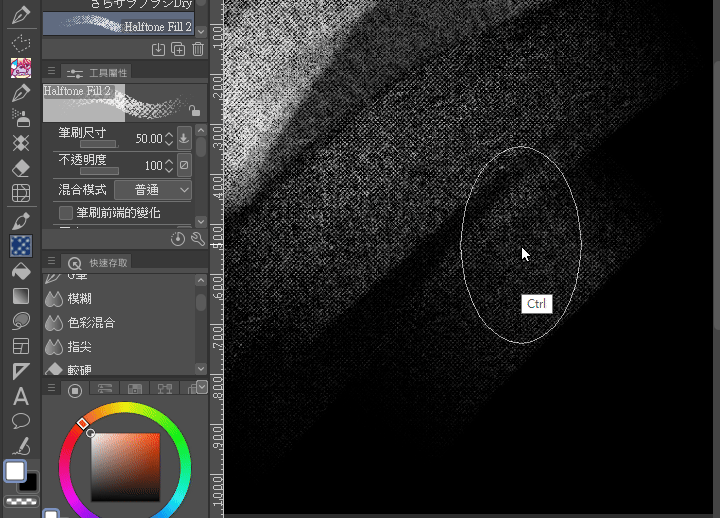Open the color wheel panel menu
Screen dimensions: 720x518
[51, 388]
